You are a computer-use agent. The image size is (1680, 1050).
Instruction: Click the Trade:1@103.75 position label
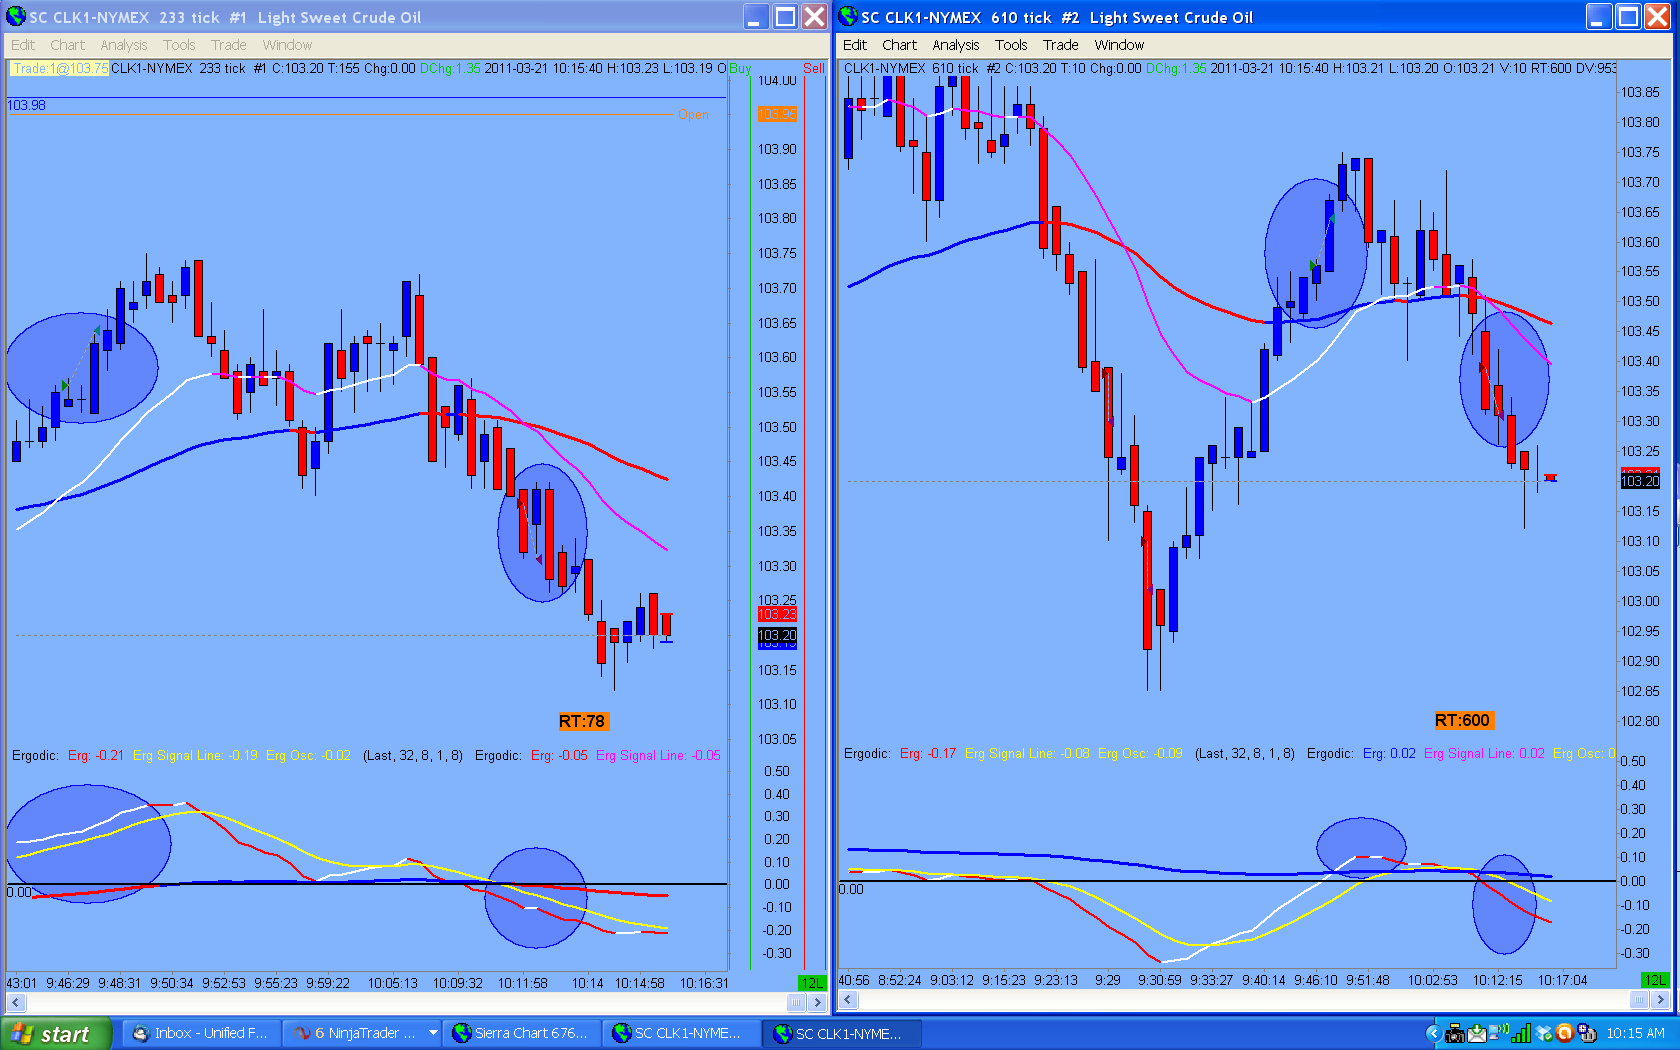(59, 69)
